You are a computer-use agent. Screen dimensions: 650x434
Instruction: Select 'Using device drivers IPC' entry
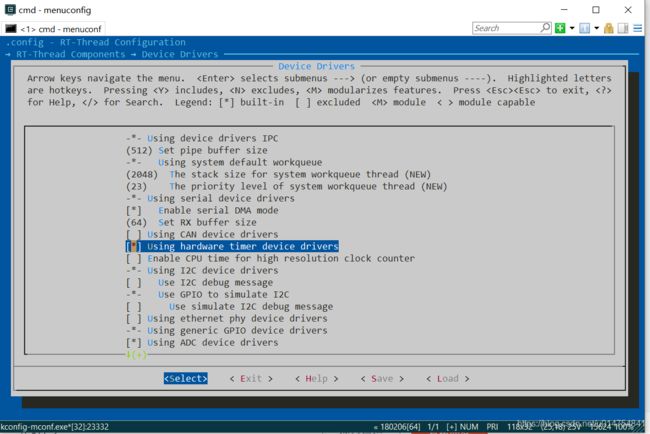coord(202,138)
